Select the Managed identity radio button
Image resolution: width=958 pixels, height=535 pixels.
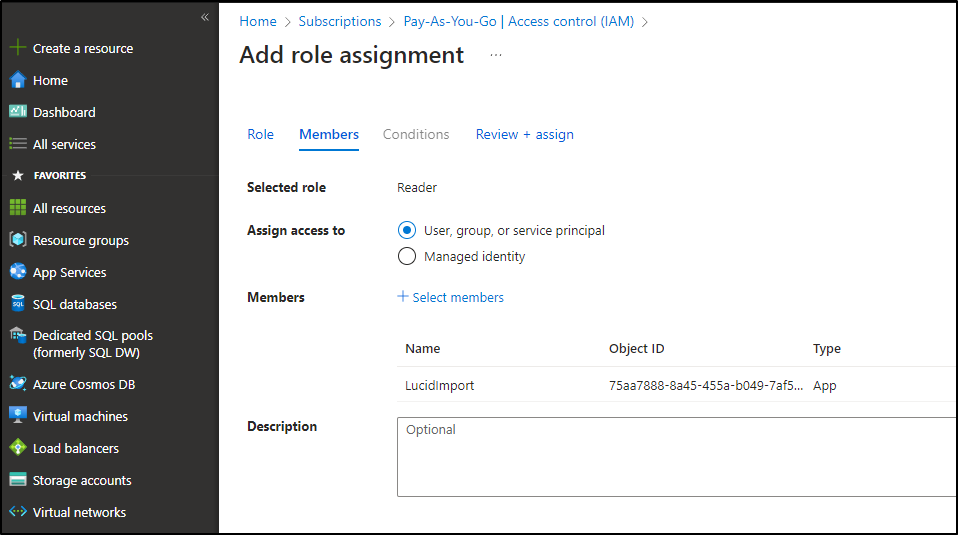406,256
